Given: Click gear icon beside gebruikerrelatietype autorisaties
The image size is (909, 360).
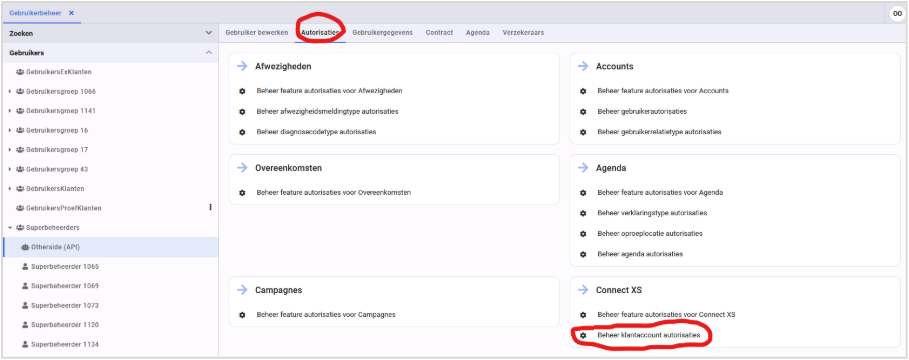Looking at the screenshot, I should click(583, 132).
